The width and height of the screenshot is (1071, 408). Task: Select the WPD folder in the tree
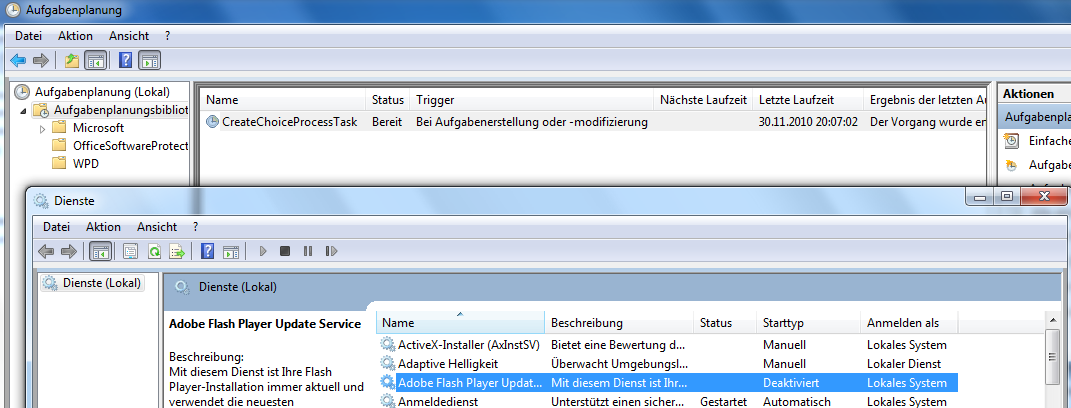[86, 163]
